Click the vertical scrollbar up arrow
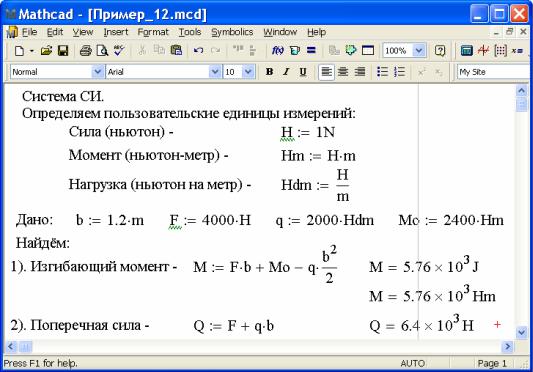This screenshot has height=372, width=533. pos(521,90)
